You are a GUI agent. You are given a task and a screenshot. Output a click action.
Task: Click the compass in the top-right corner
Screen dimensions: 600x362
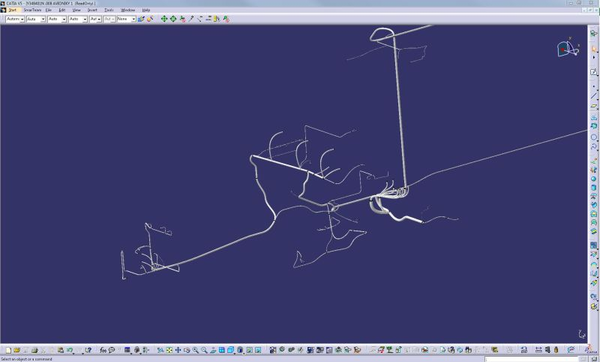568,48
